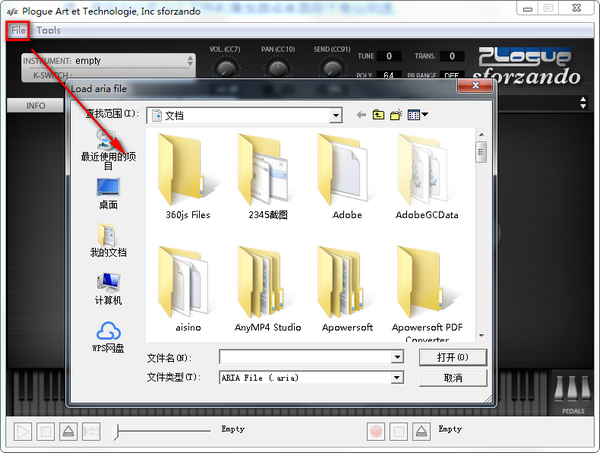Select the 360js Files folder
This screenshot has height=453, width=600.
(188, 176)
